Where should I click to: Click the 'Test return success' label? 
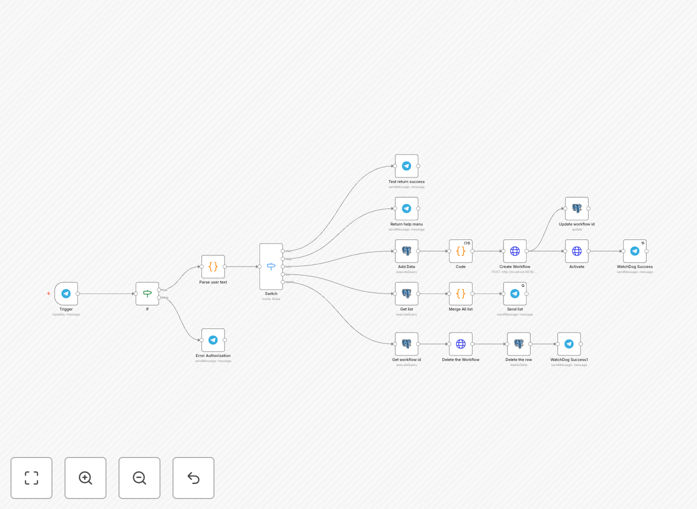click(406, 181)
